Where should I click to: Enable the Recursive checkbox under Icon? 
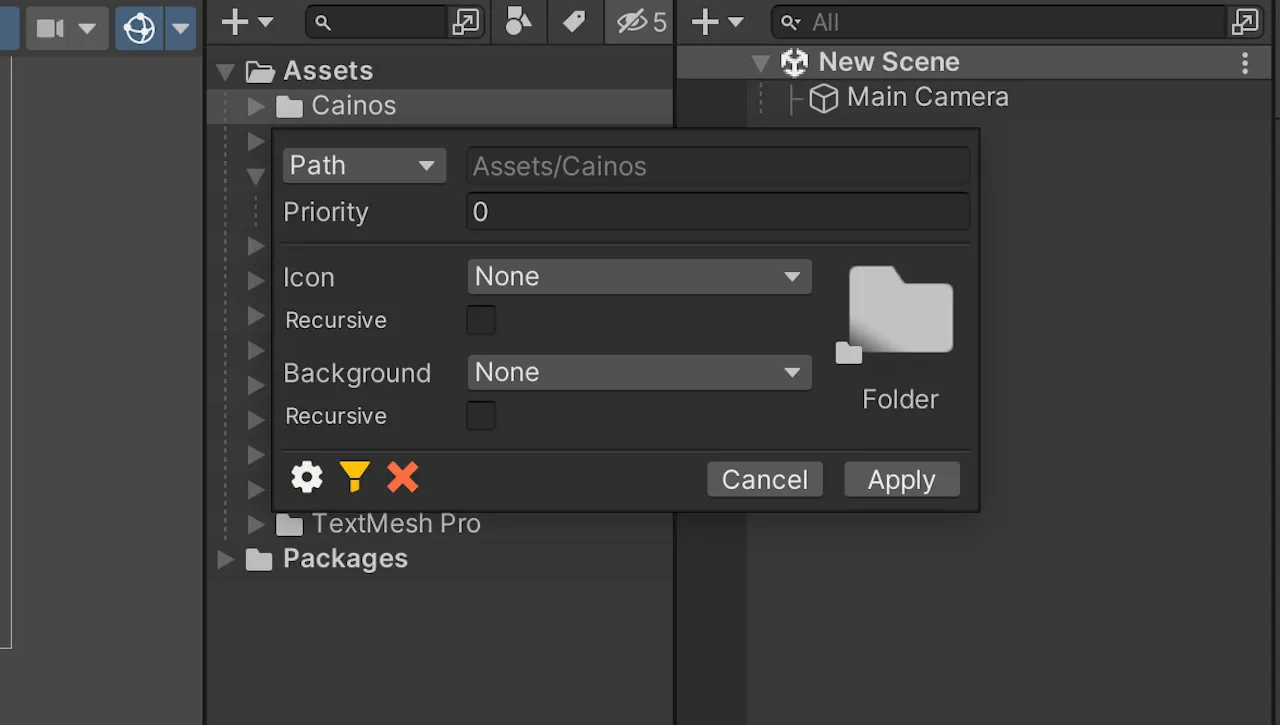(481, 320)
